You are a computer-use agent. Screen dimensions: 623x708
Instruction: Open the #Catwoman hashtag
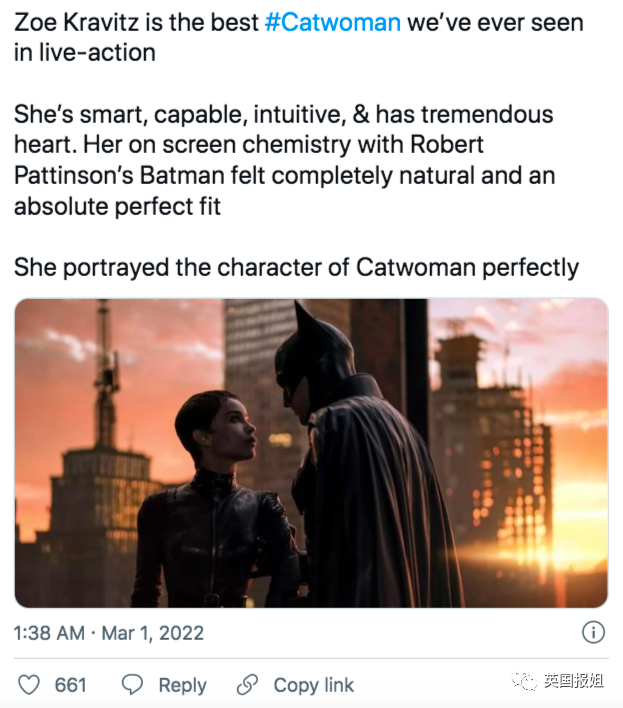333,23
